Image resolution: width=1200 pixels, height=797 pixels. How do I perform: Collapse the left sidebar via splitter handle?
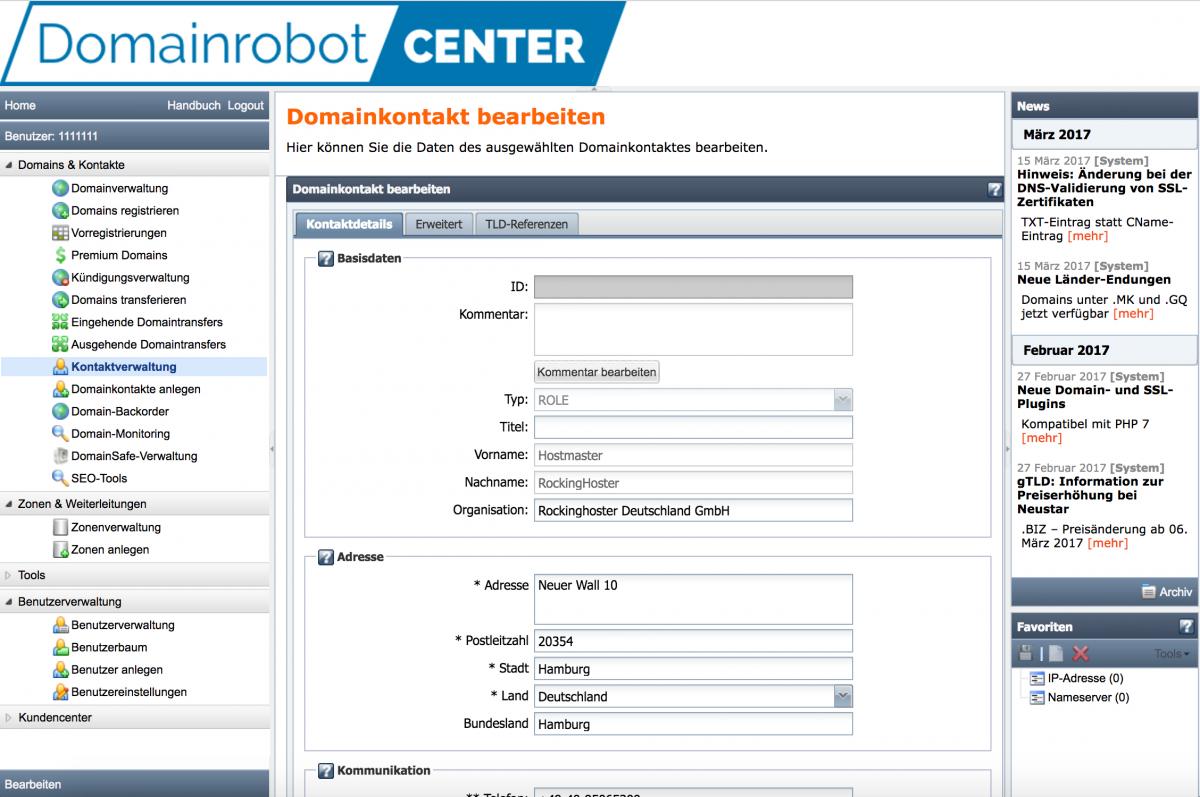coord(272,451)
